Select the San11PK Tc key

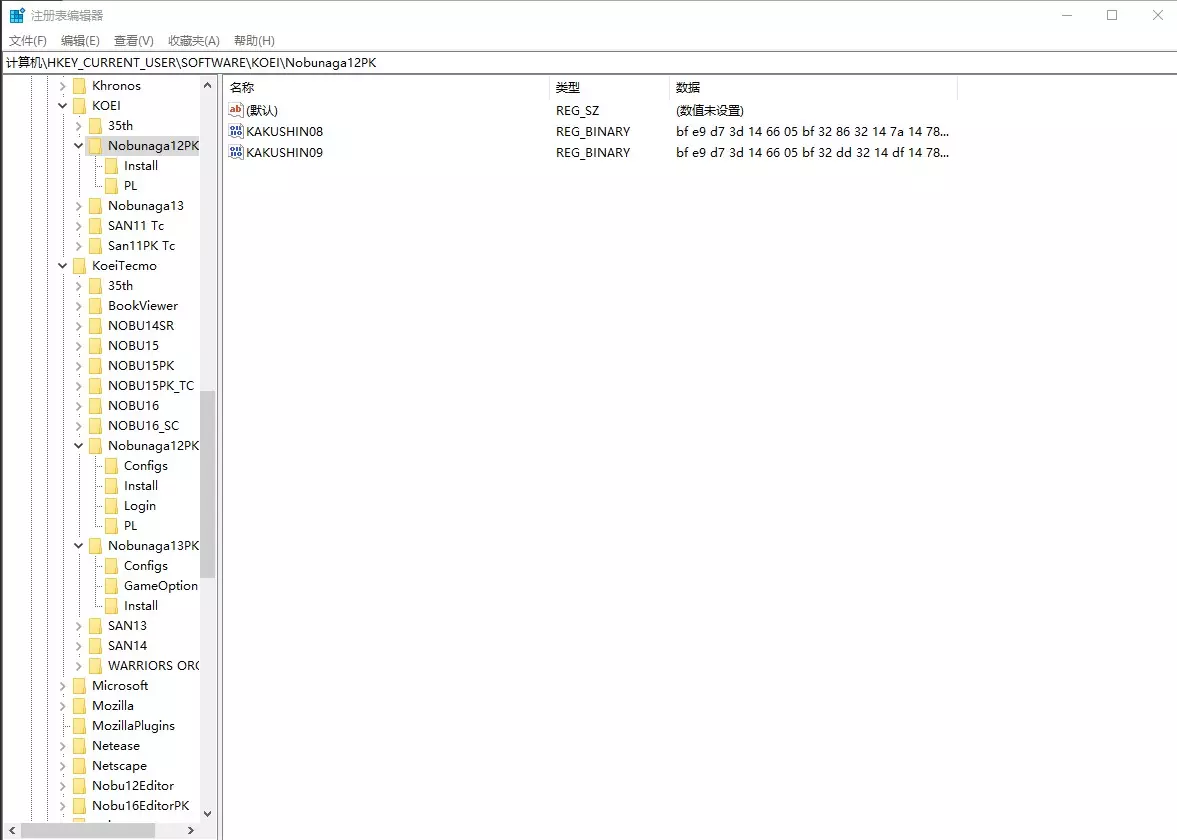pyautogui.click(x=141, y=245)
